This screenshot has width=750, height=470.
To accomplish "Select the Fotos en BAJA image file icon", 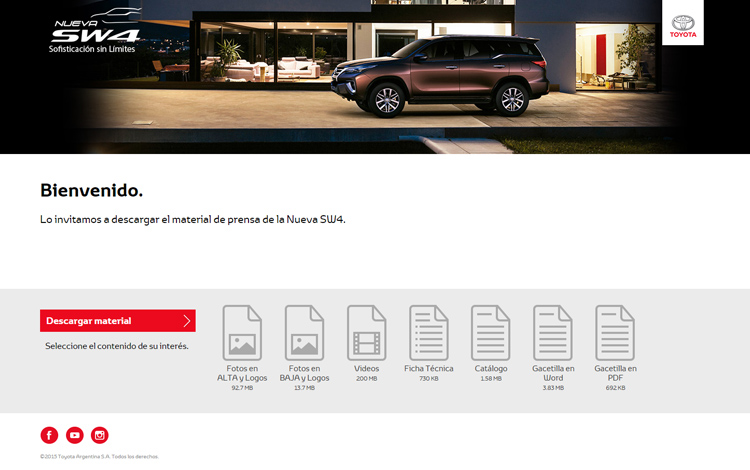I will click(304, 332).
